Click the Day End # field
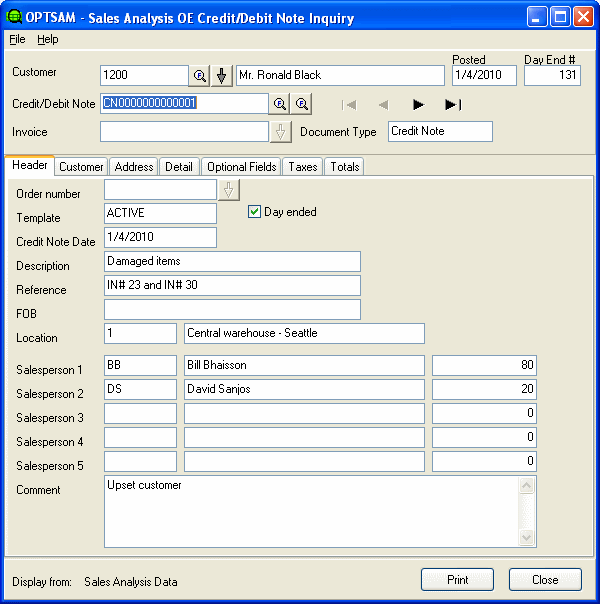600x604 pixels. (552, 76)
